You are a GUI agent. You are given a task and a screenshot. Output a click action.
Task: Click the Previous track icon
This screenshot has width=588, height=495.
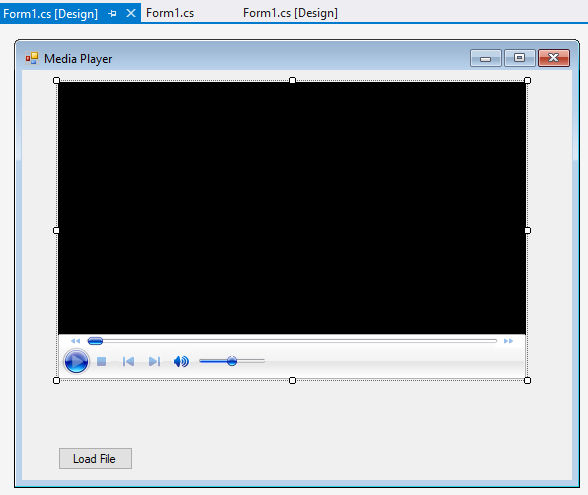coord(128,362)
